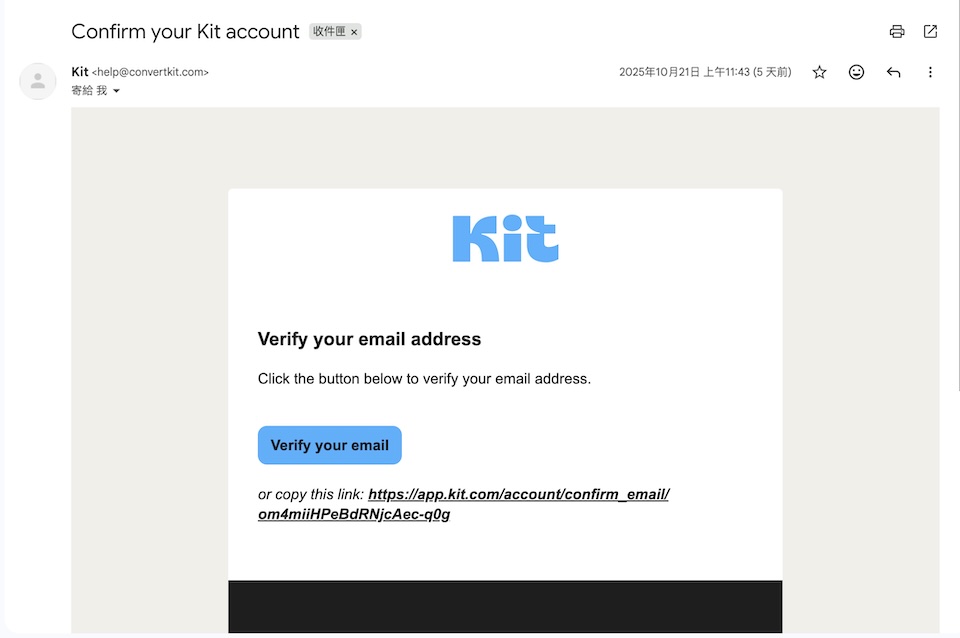Click the sender's profile avatar
Image resolution: width=960 pixels, height=638 pixels.
click(x=38, y=81)
